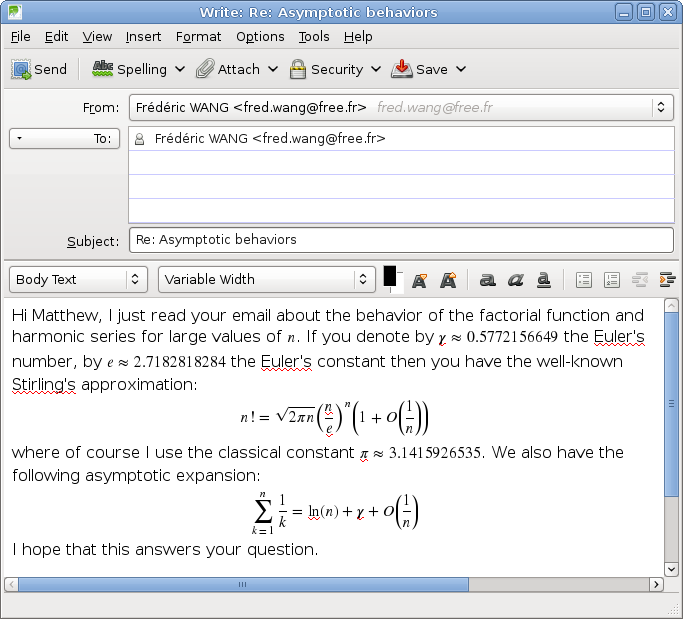Expand the From sender account dropdown
This screenshot has width=683, height=619.
(x=661, y=106)
